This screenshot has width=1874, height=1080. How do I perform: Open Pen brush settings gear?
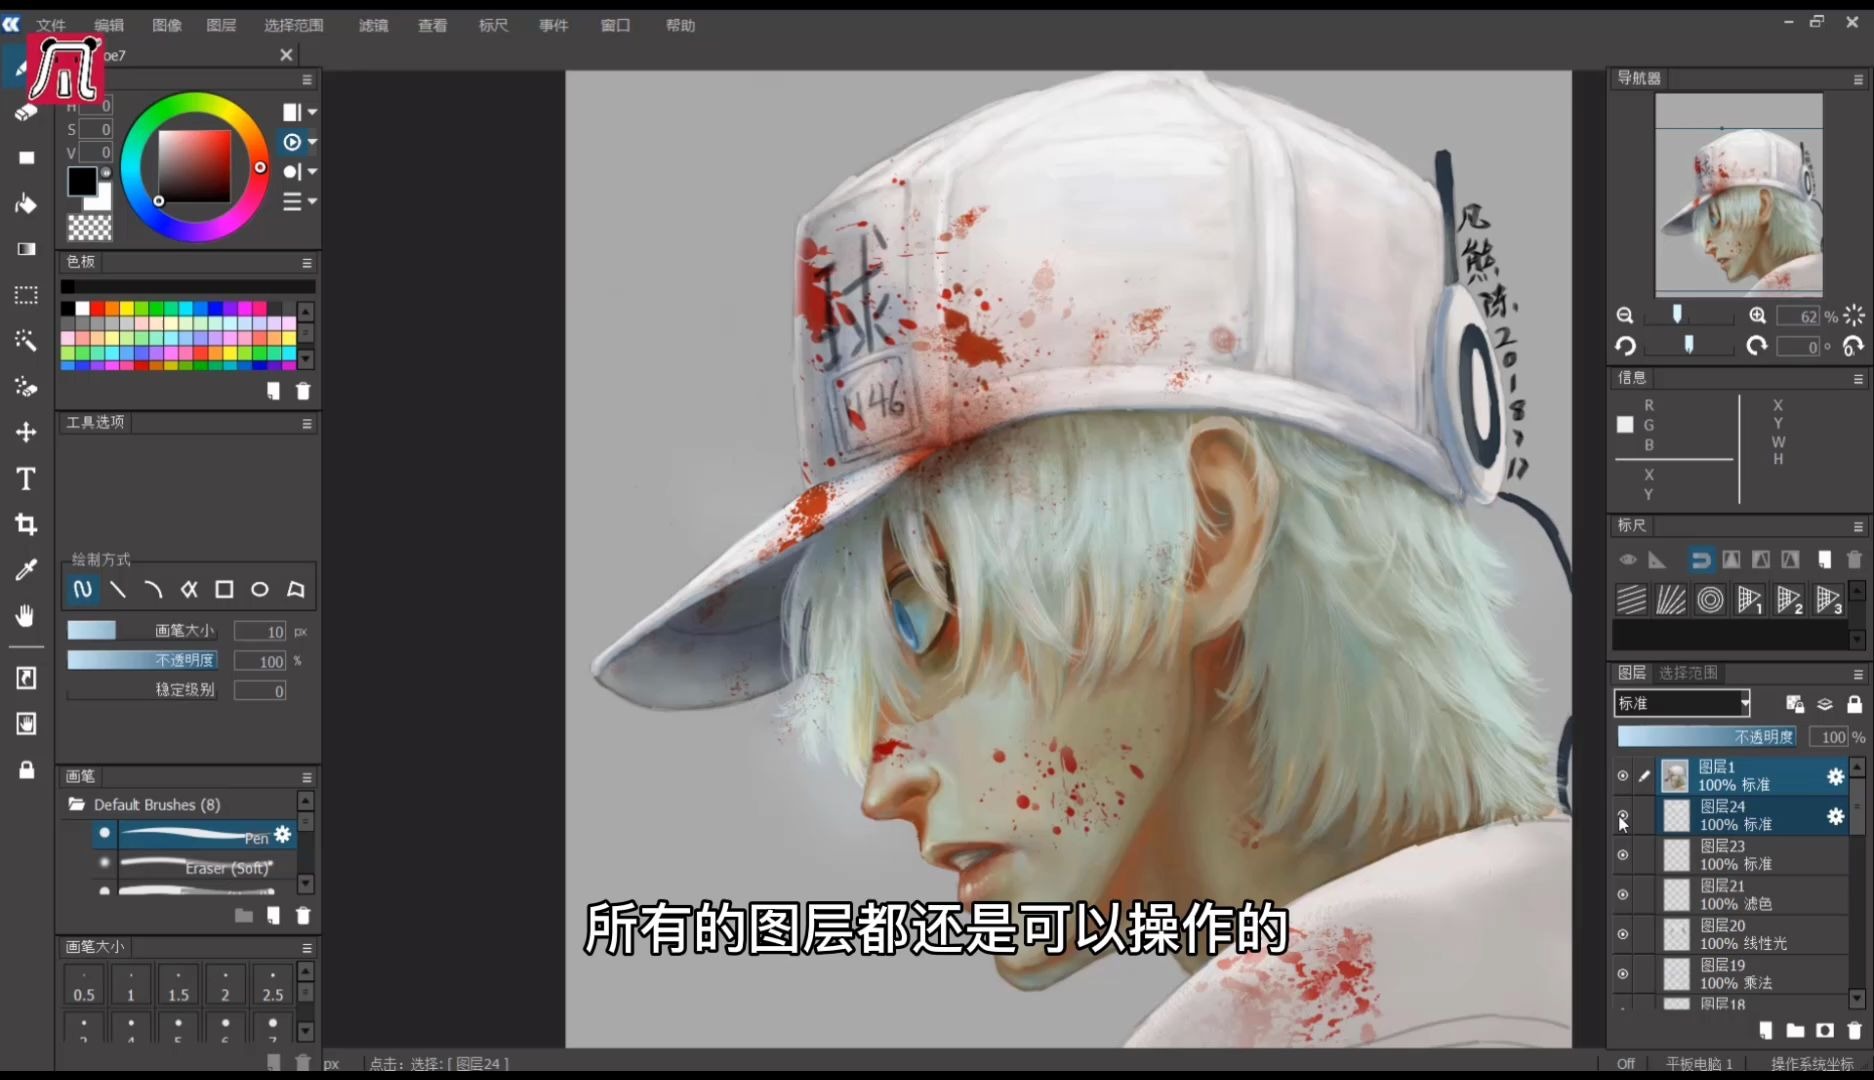pos(283,834)
